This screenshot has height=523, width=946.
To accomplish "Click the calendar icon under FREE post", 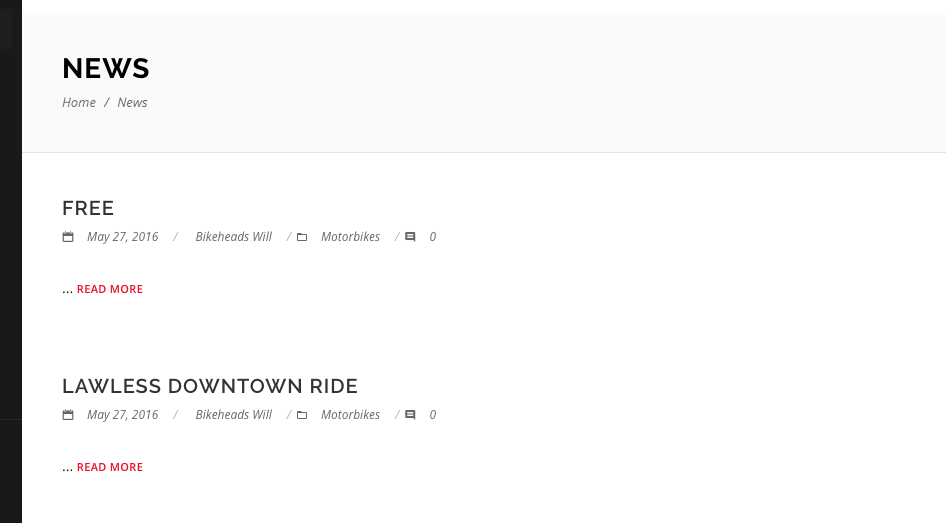I will tap(68, 237).
